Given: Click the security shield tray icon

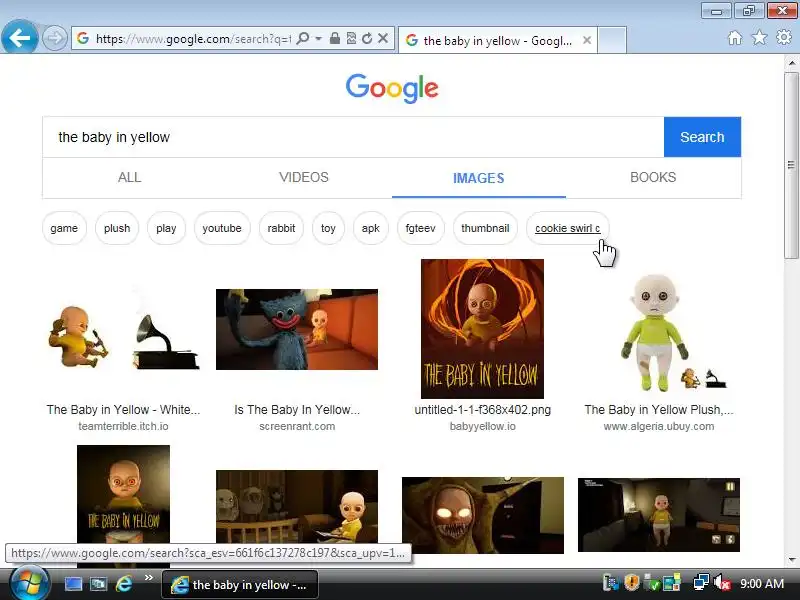Looking at the screenshot, I should tap(632, 583).
